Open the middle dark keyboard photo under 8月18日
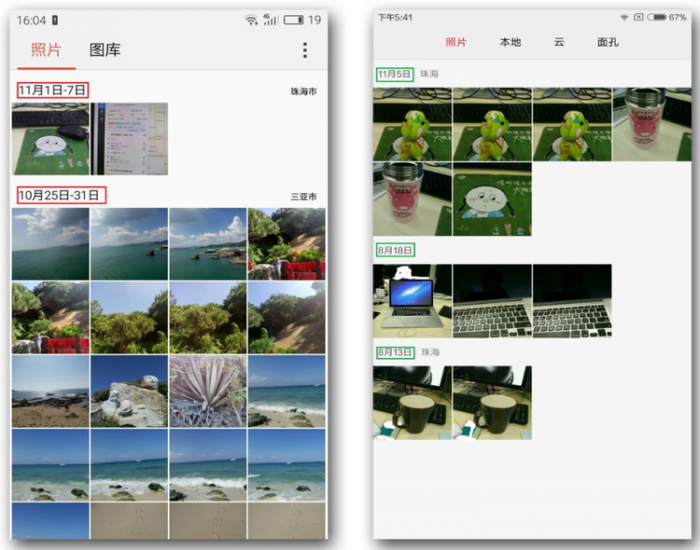Screen dimensions: 700x550 (x=492, y=301)
